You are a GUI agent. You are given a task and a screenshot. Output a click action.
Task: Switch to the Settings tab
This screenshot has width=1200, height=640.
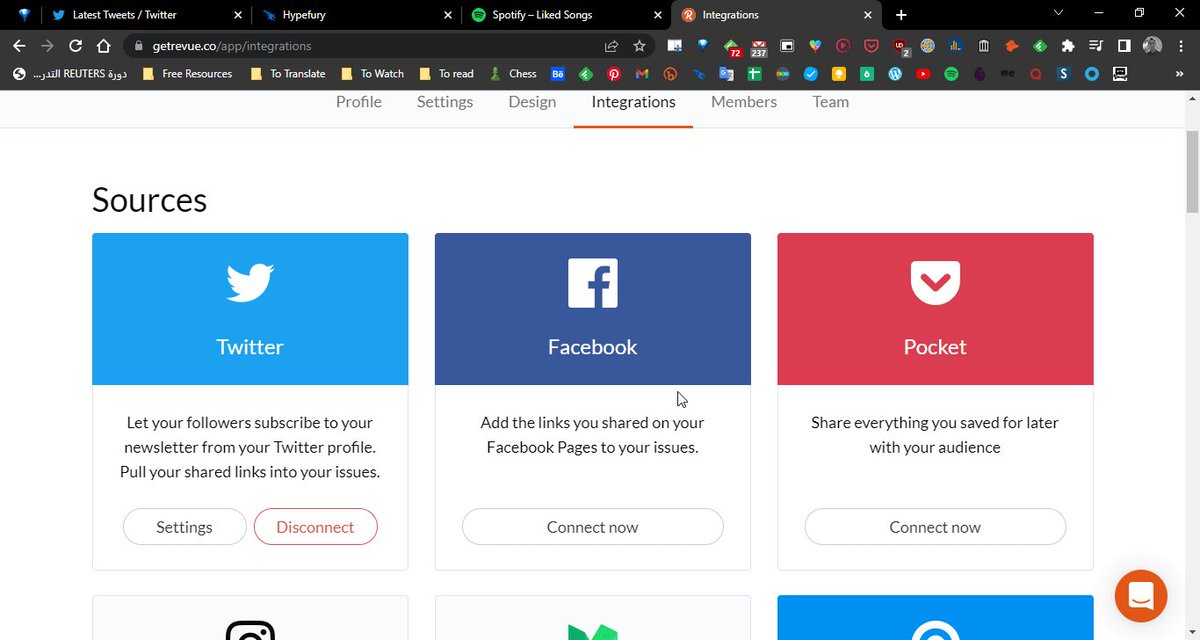445,102
